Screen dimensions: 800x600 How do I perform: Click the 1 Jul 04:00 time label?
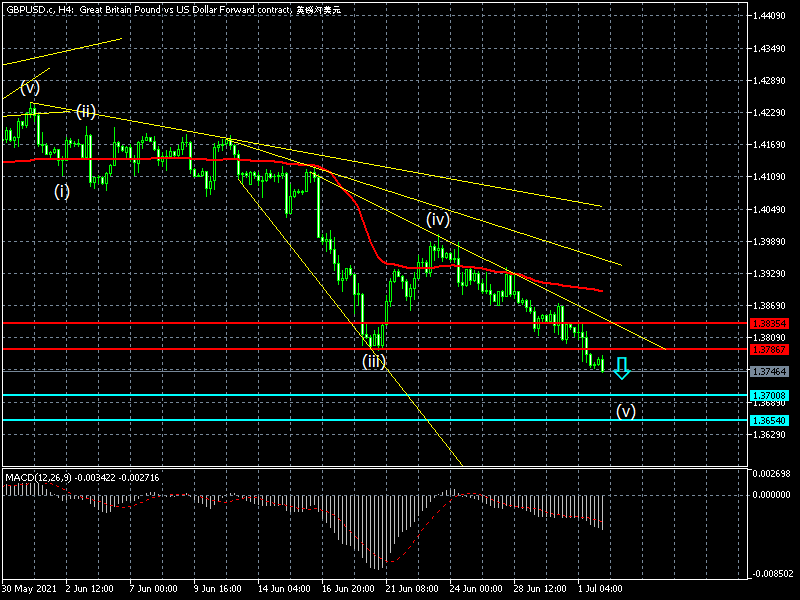(x=600, y=589)
